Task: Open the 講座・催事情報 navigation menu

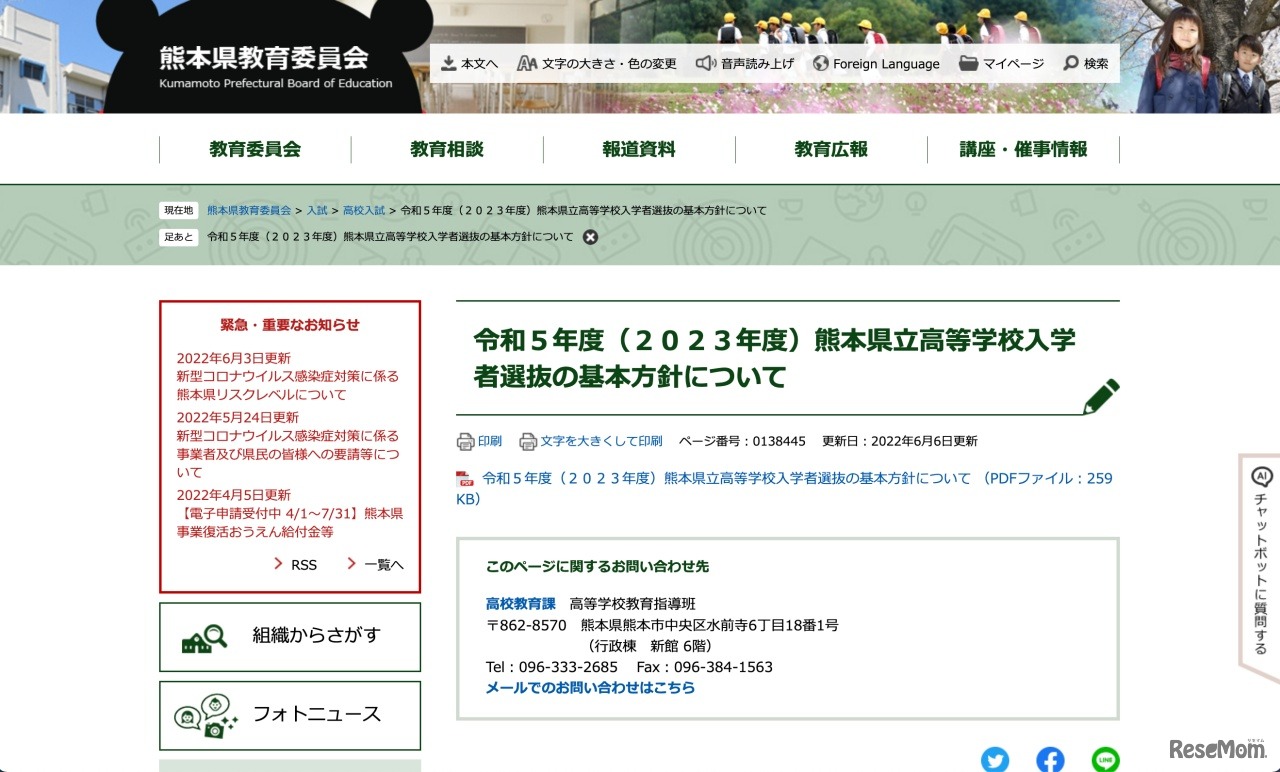Action: (1024, 148)
